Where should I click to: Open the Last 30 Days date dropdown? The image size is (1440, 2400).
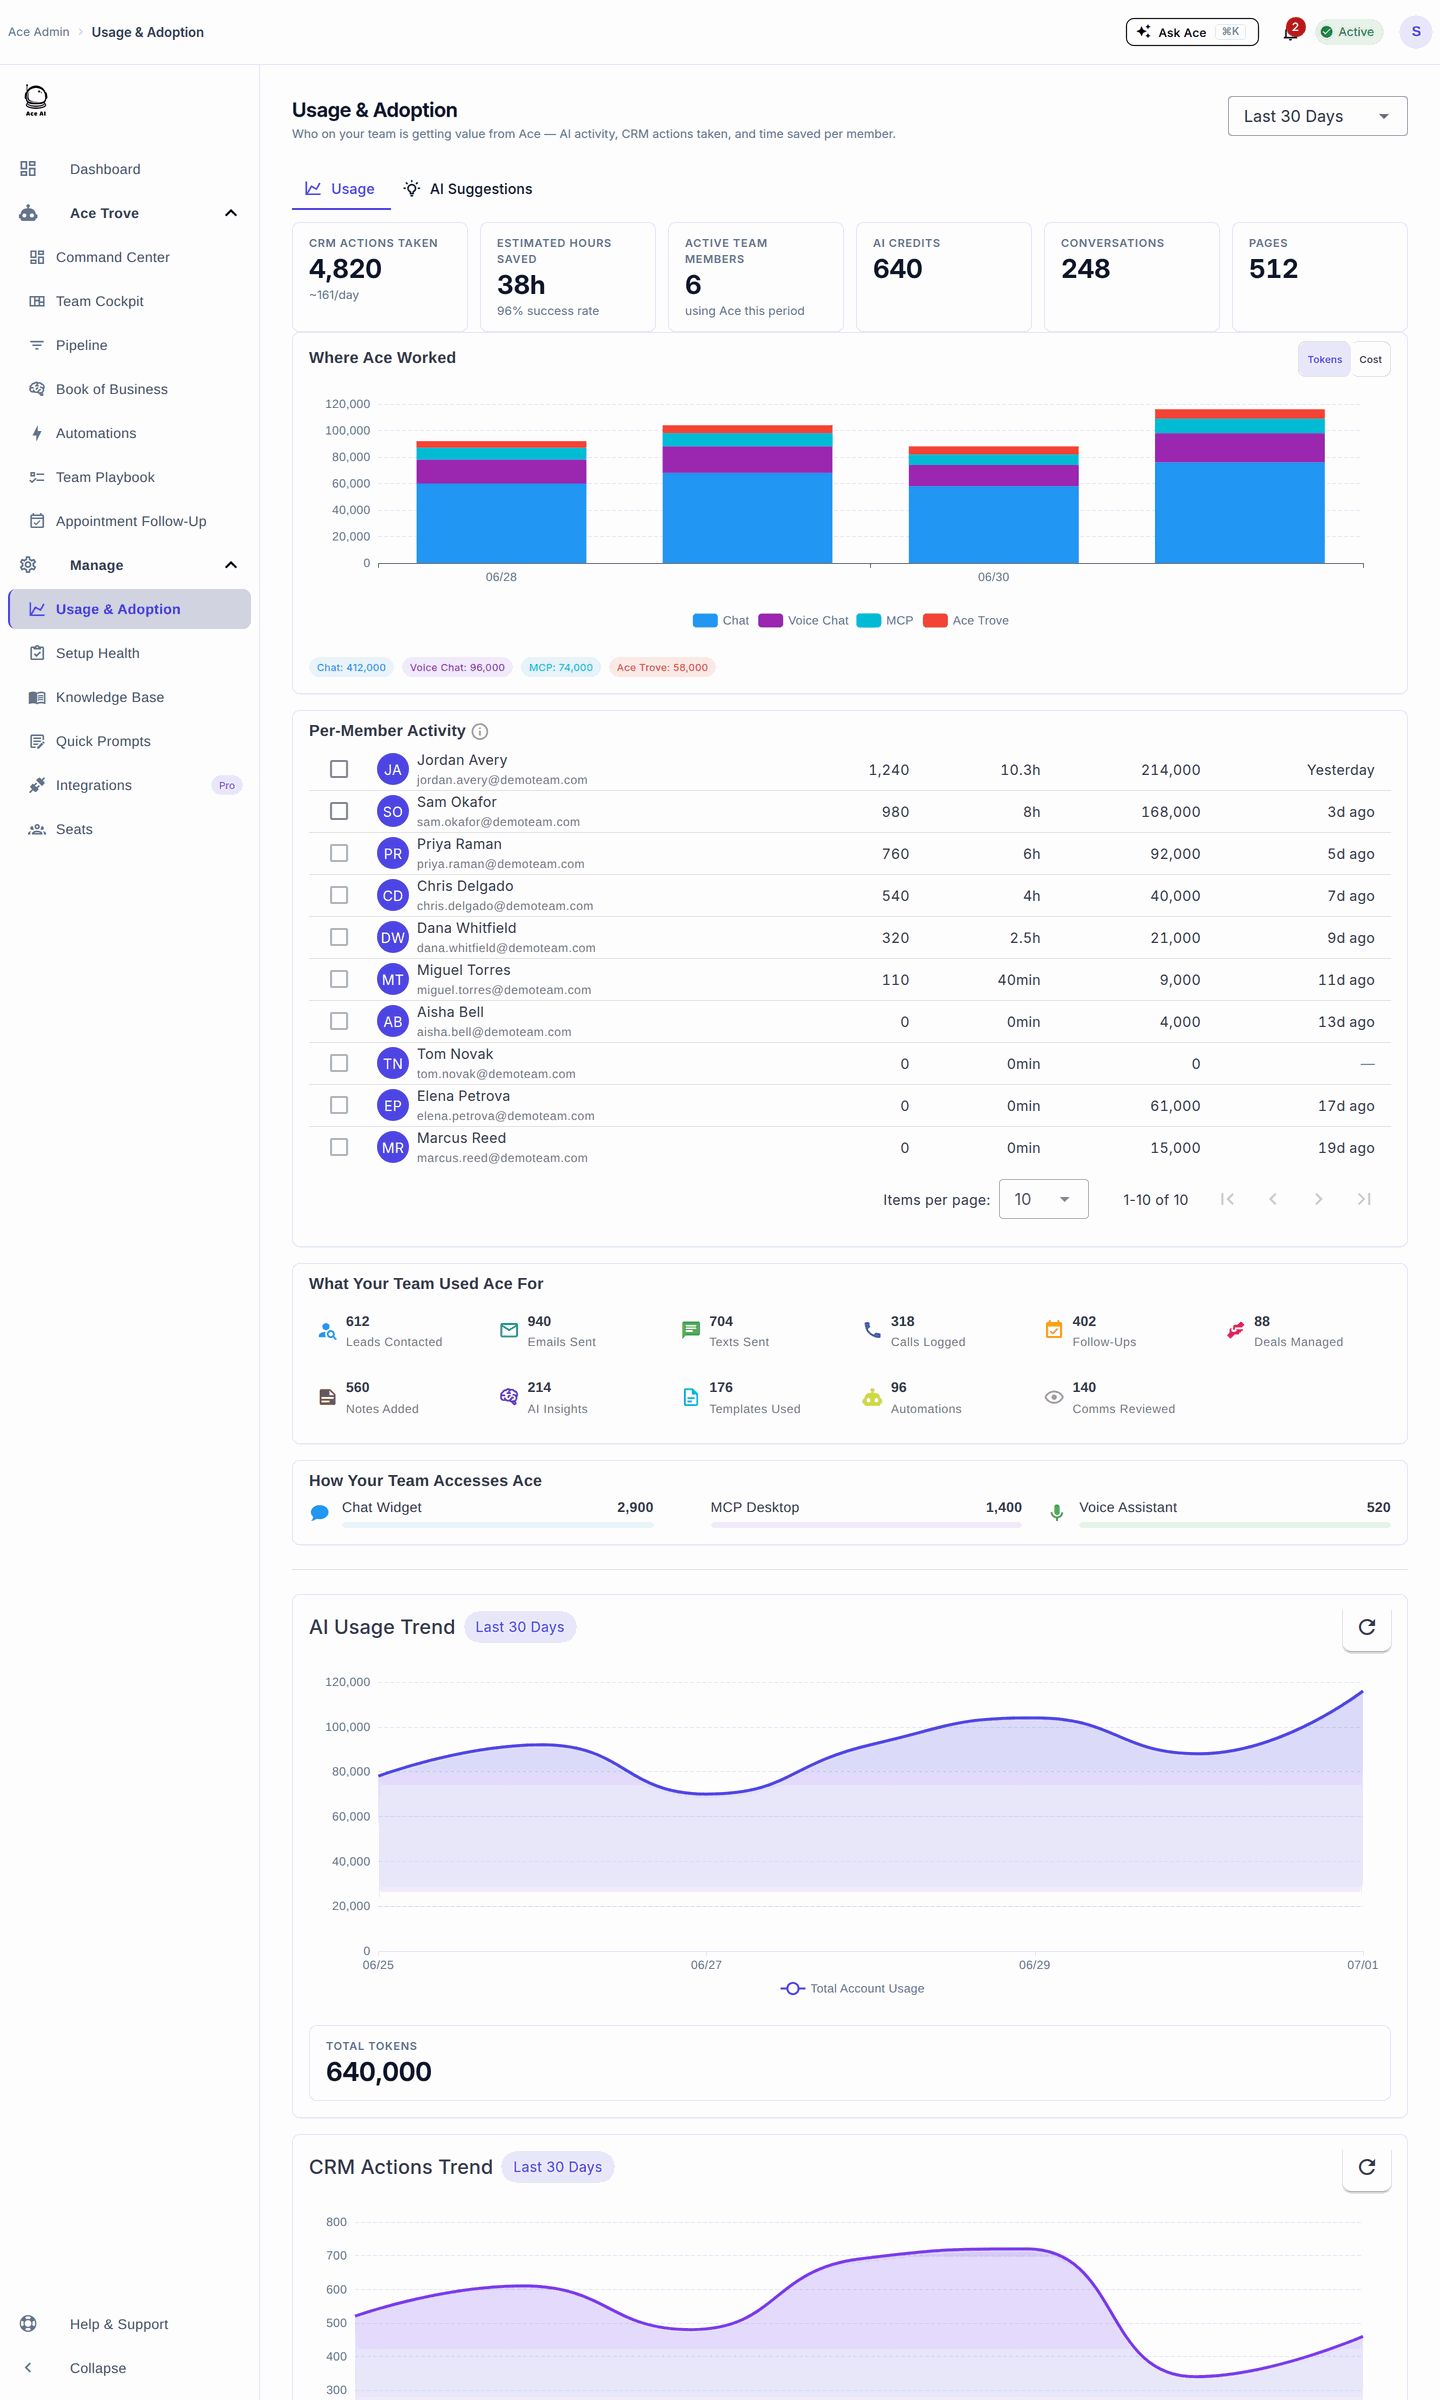(1317, 116)
